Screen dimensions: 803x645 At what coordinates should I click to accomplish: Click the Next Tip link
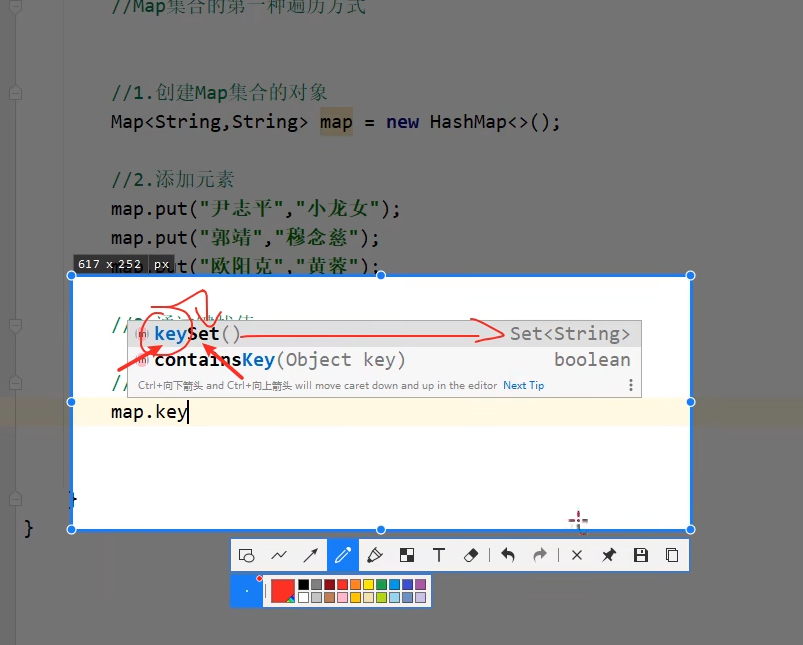point(523,385)
